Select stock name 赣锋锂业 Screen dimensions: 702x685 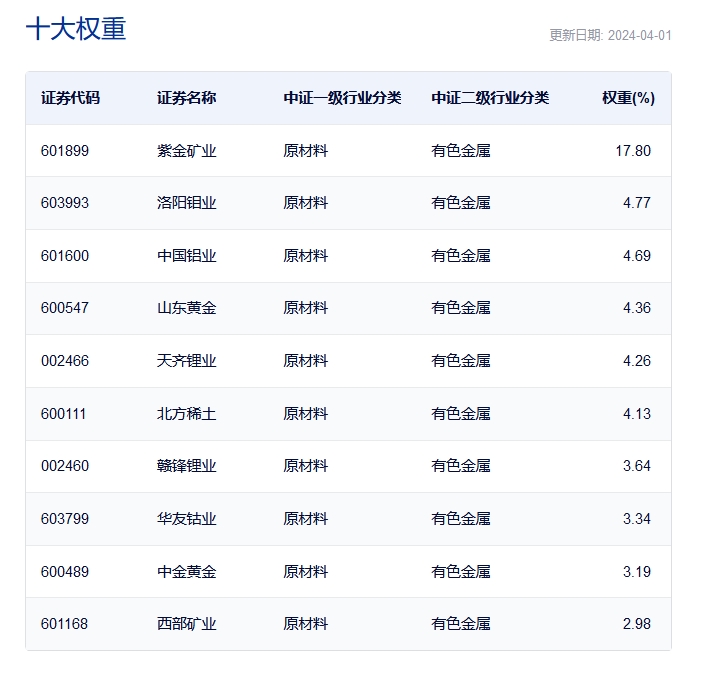pyautogui.click(x=187, y=466)
